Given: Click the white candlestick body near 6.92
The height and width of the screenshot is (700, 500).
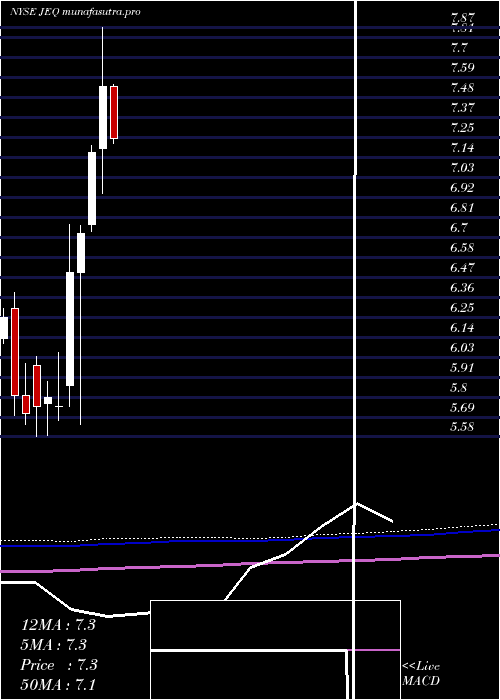Looking at the screenshot, I should [x=92, y=188].
